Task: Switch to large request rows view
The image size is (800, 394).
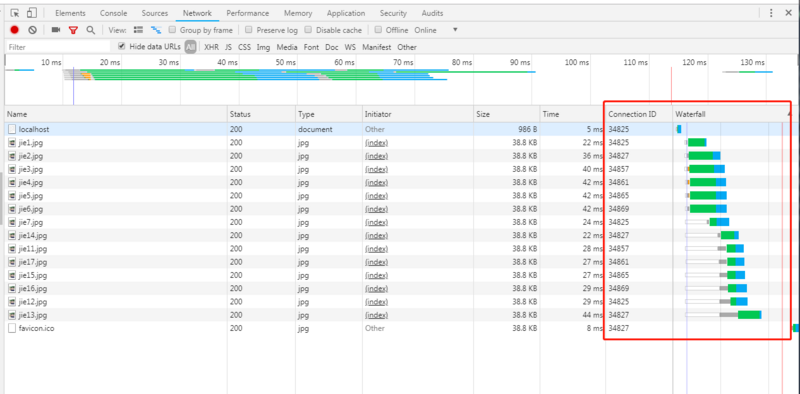Action: coord(138,30)
